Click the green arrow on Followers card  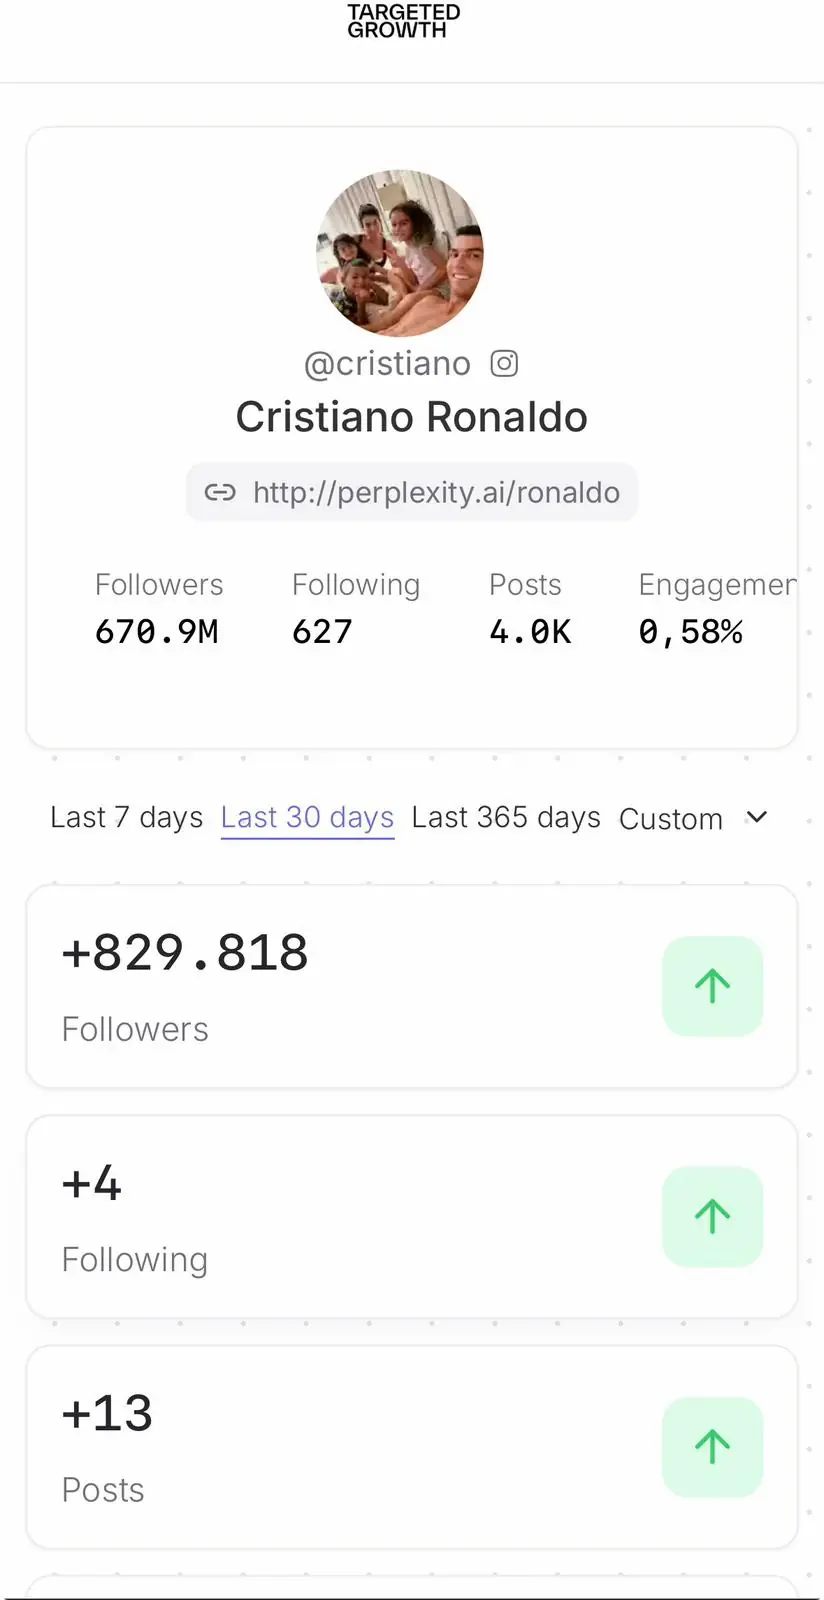(712, 986)
